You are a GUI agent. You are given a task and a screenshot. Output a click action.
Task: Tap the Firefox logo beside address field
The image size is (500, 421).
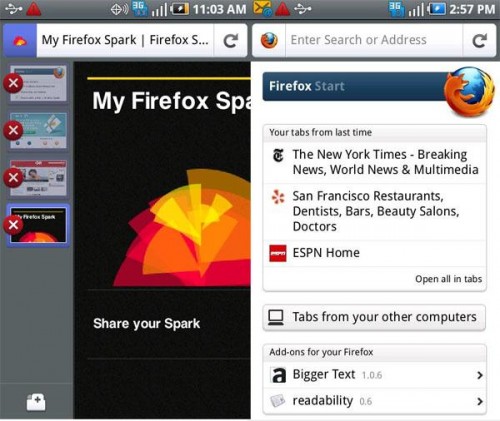click(x=269, y=40)
